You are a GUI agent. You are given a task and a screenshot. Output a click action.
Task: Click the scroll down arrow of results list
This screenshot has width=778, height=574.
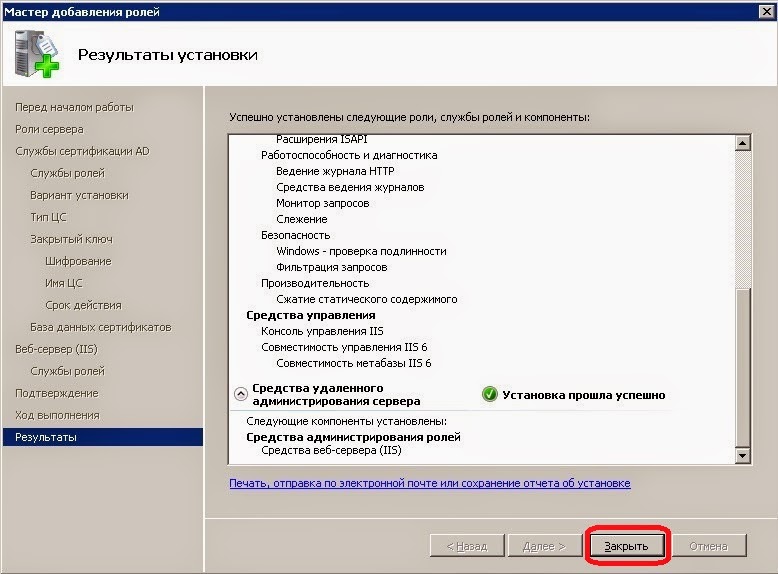click(x=742, y=455)
